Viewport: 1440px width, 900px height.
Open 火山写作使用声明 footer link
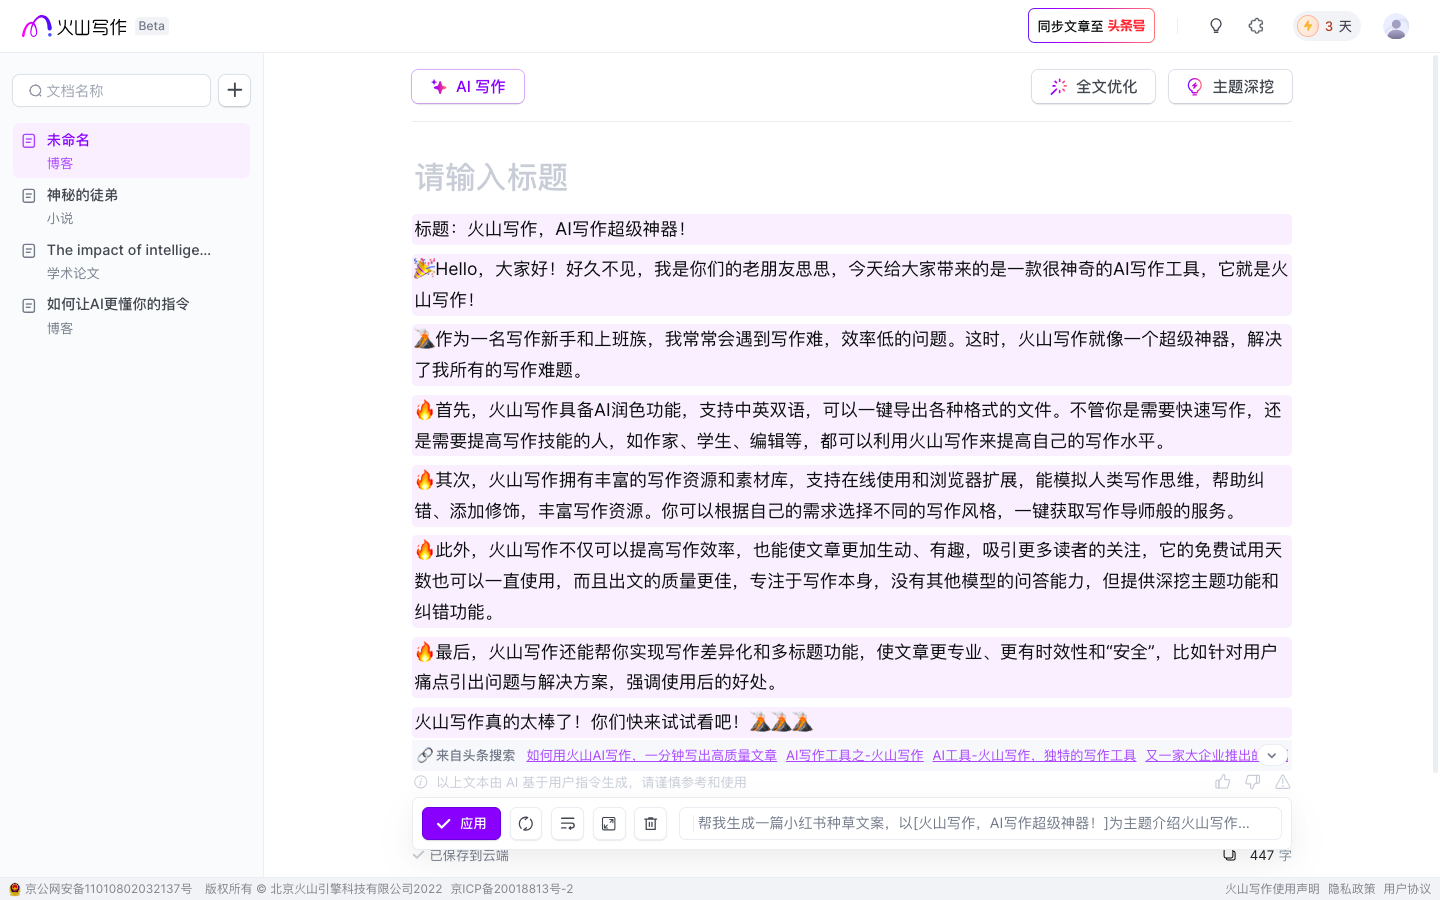pos(1272,889)
